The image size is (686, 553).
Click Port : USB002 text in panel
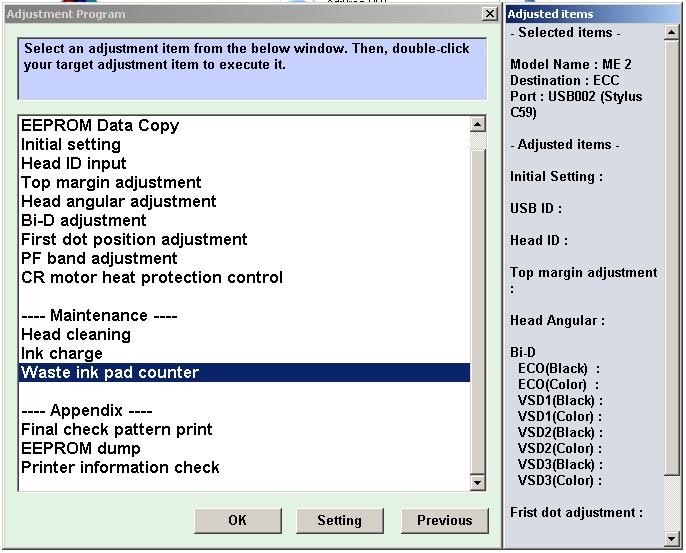coord(576,105)
